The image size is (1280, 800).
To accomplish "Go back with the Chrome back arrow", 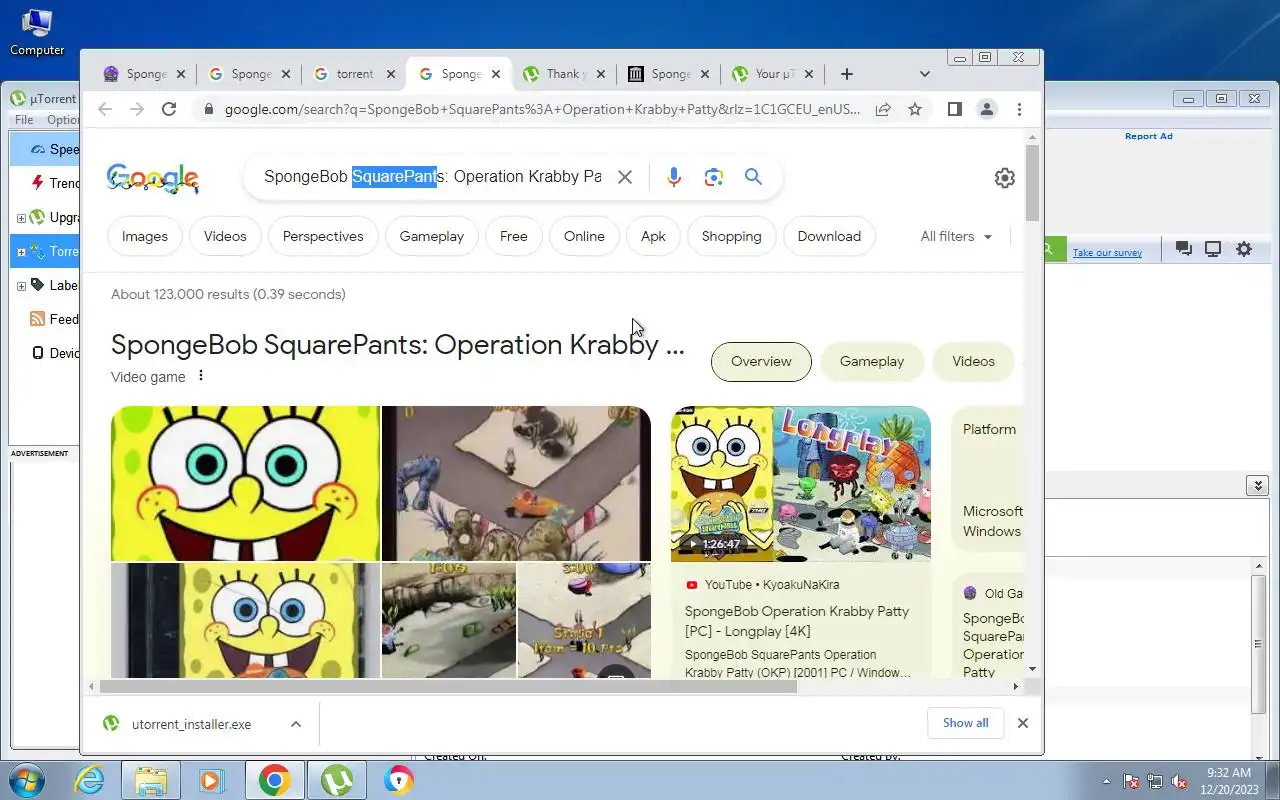I will pyautogui.click(x=105, y=109).
